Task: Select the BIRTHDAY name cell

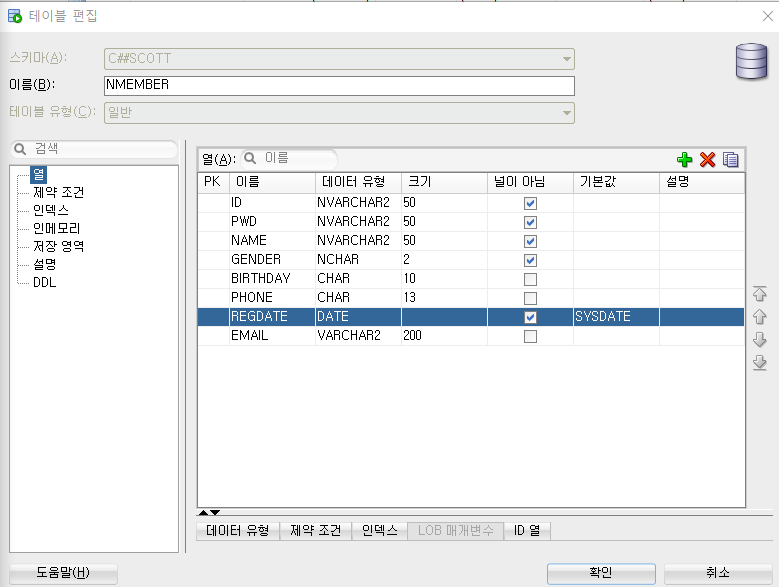Action: click(272, 279)
